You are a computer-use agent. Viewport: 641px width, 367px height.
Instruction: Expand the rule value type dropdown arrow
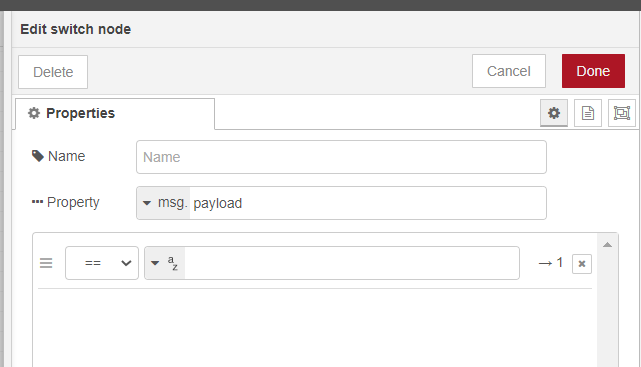tap(155, 263)
